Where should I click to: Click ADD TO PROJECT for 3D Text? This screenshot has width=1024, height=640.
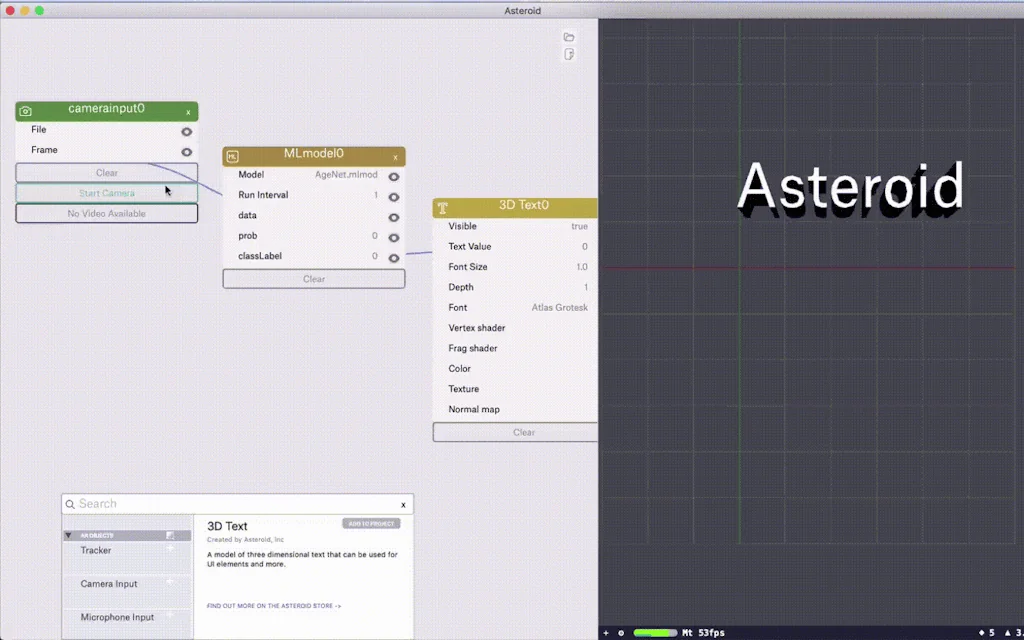tap(372, 523)
